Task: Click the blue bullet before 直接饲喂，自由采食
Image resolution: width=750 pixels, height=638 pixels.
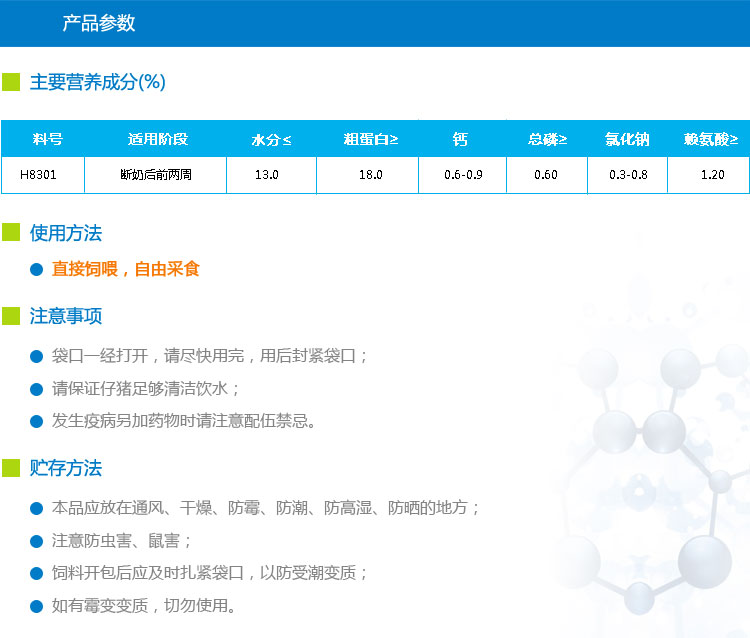Action: (37, 269)
